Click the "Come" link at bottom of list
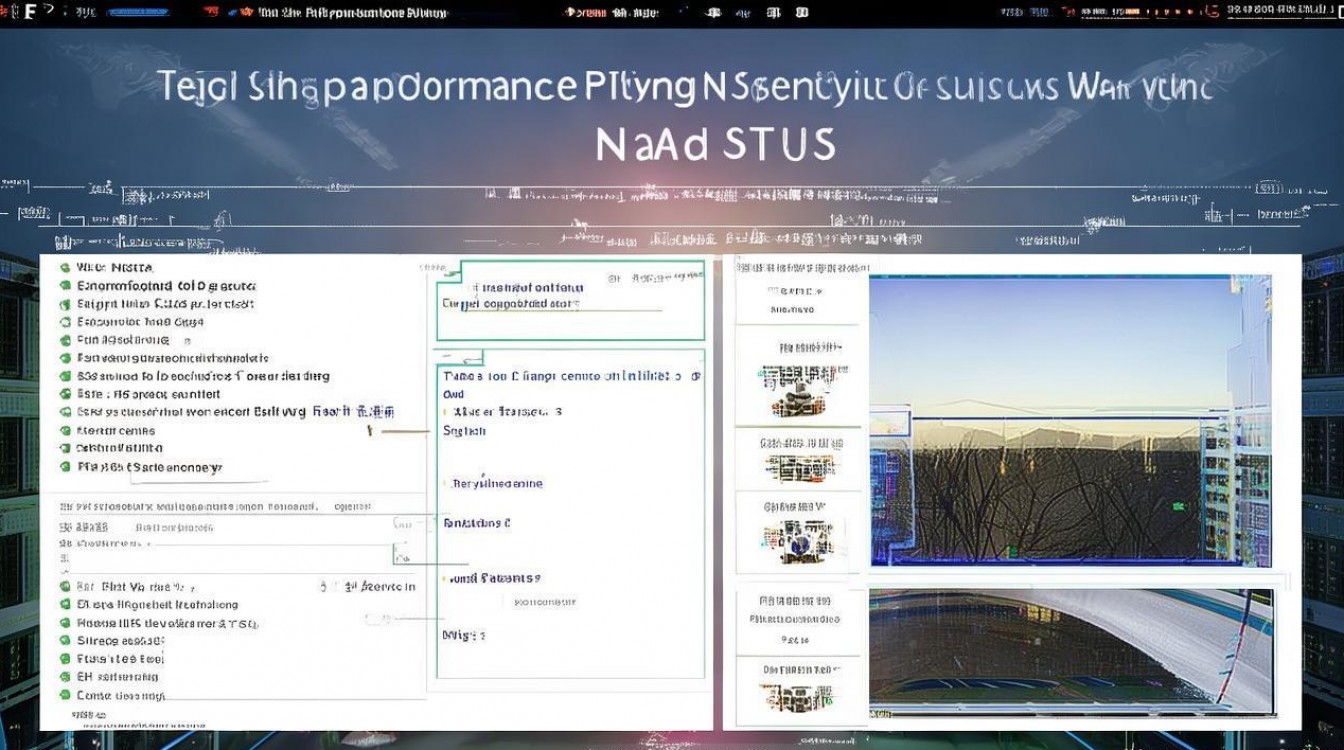 tap(120, 695)
